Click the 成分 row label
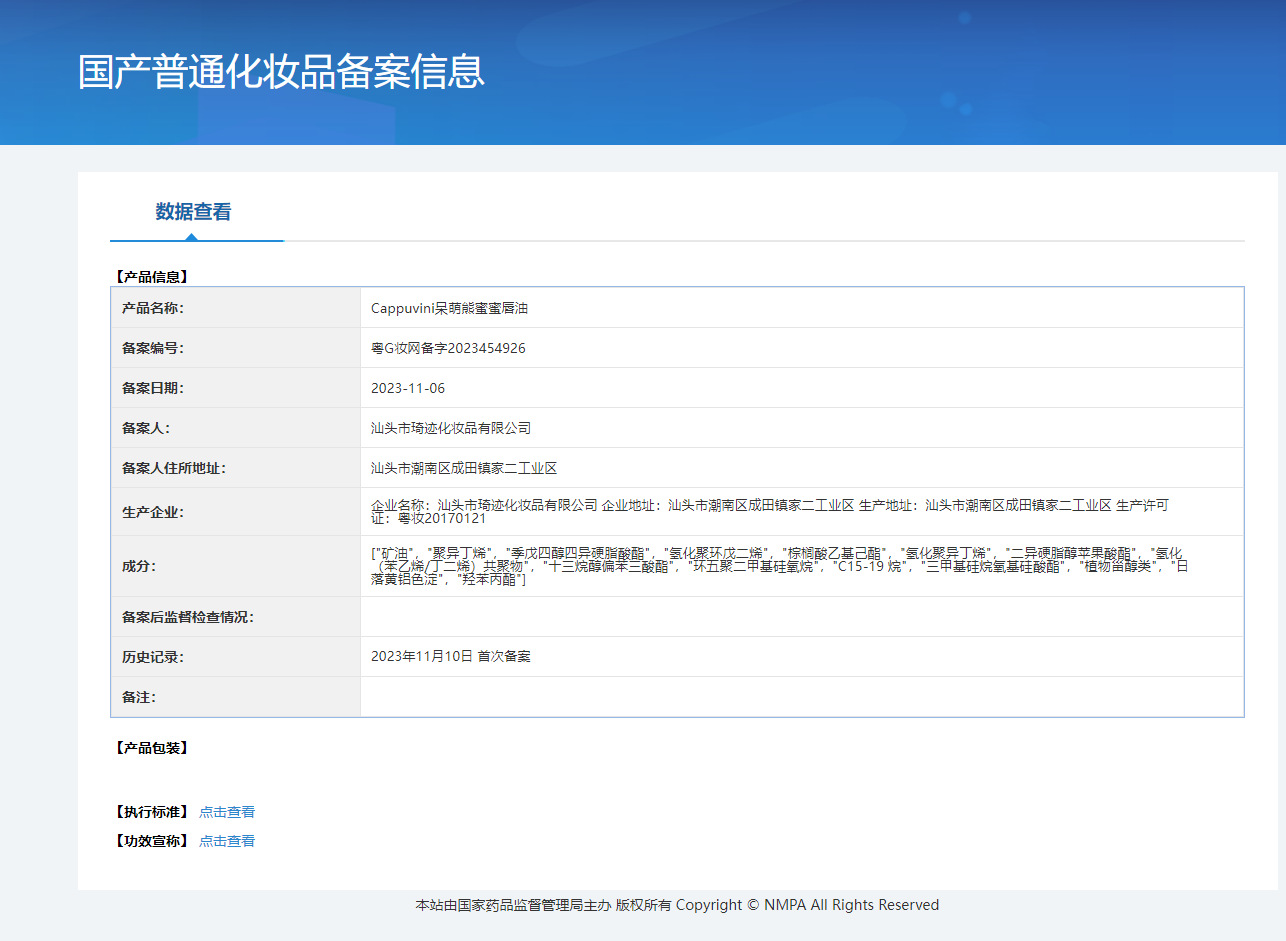The height and width of the screenshot is (941, 1286). tap(139, 566)
